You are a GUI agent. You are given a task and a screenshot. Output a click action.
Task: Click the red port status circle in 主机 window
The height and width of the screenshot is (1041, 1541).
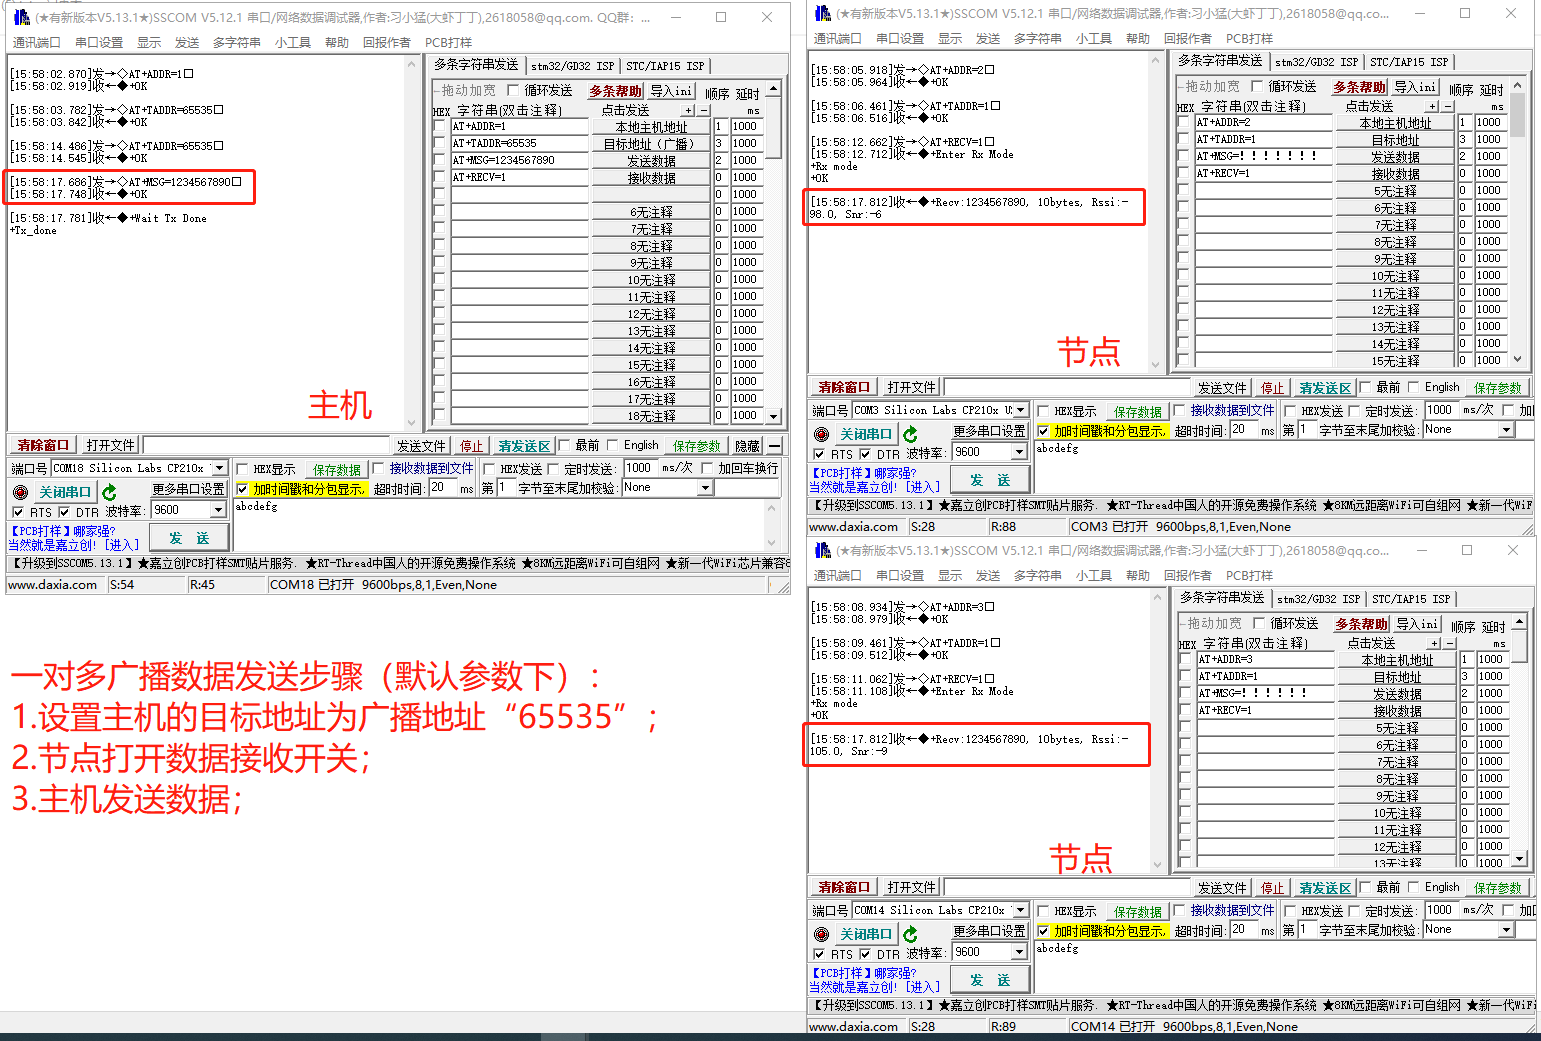[19, 491]
